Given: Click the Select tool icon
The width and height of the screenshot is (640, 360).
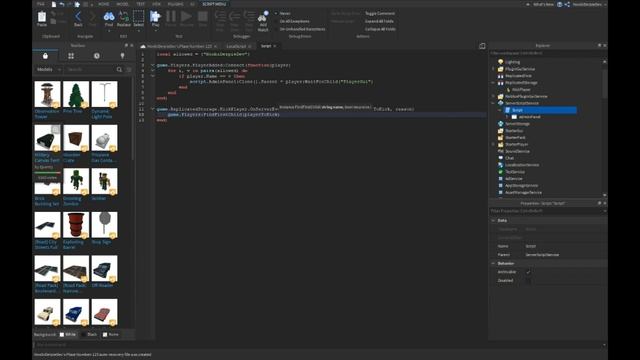Looking at the screenshot, I should (138, 17).
